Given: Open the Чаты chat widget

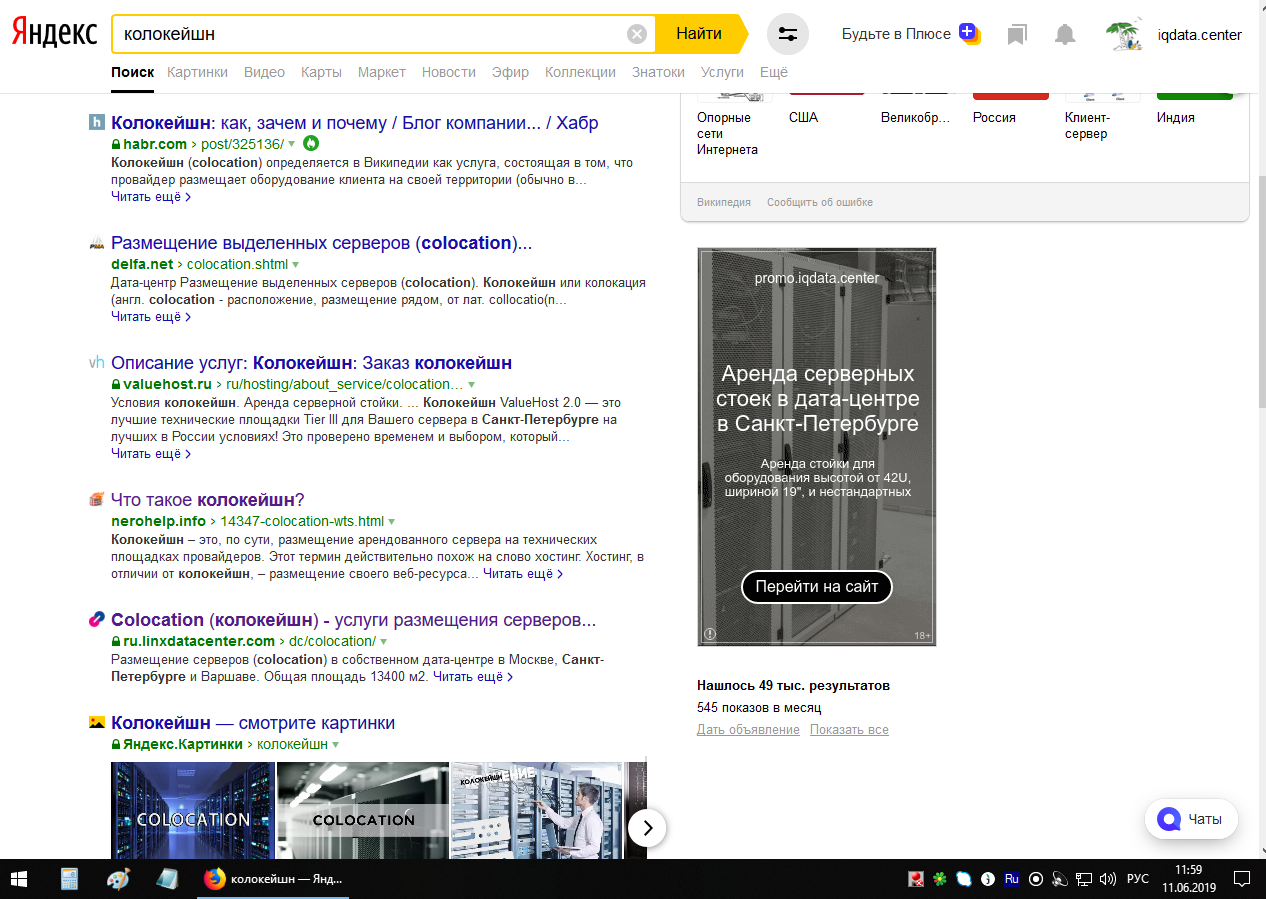Looking at the screenshot, I should pos(1191,819).
